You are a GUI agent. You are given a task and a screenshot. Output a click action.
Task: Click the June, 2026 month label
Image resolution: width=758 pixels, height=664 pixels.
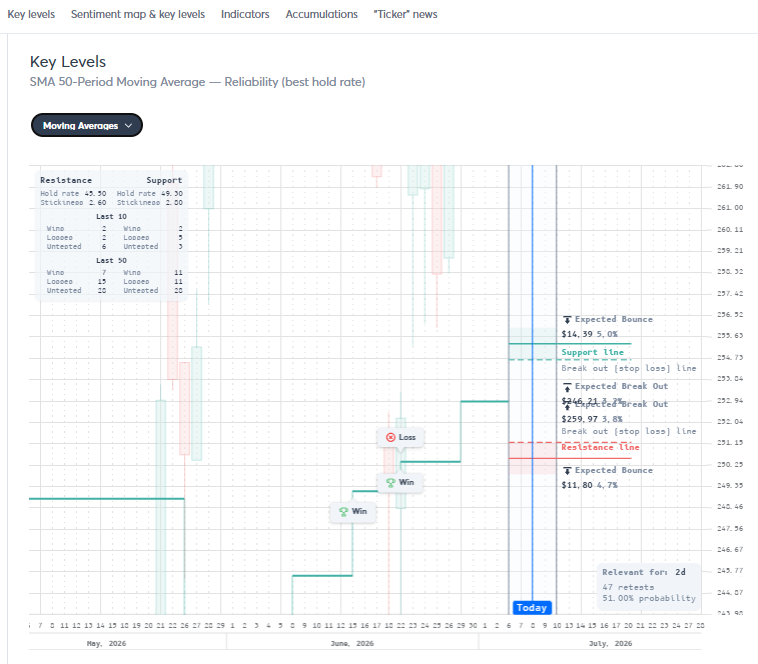pyautogui.click(x=352, y=643)
